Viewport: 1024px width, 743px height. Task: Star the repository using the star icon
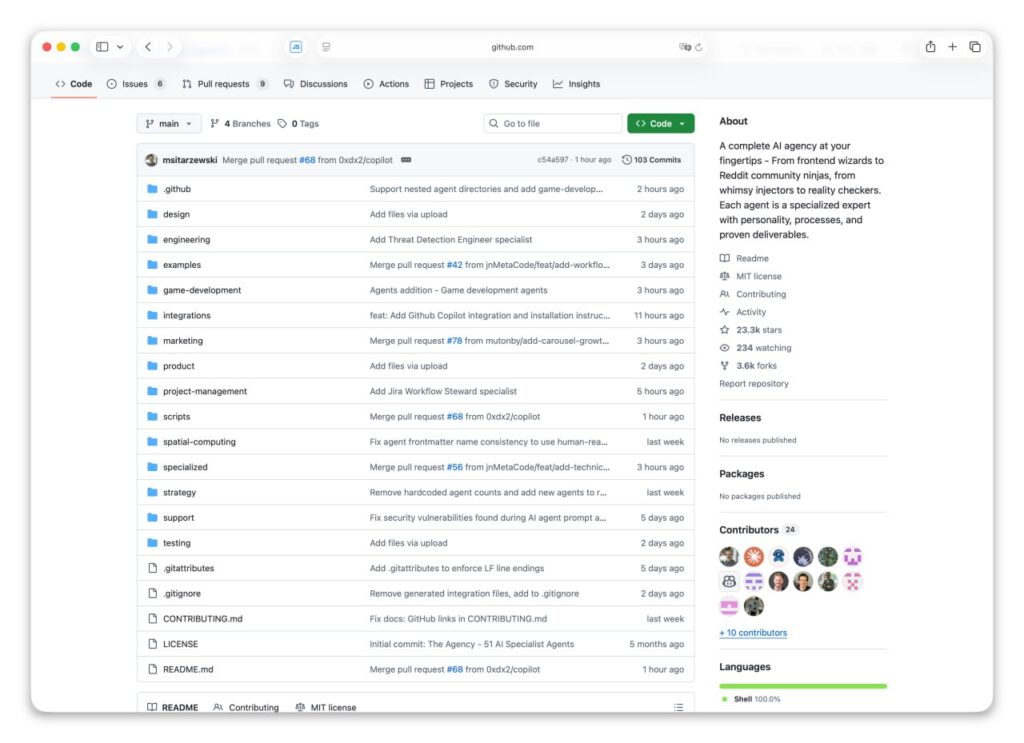(x=725, y=329)
